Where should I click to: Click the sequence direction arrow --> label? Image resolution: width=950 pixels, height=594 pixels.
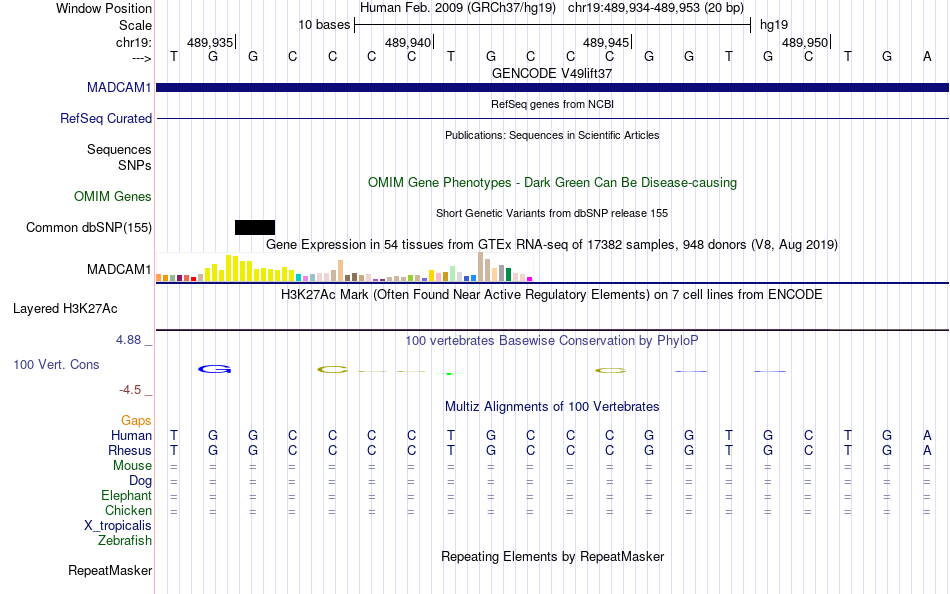142,58
